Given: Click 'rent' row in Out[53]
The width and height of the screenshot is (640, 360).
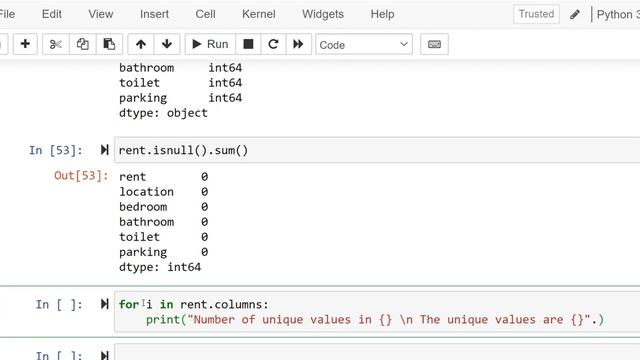Looking at the screenshot, I should pyautogui.click(x=164, y=177).
